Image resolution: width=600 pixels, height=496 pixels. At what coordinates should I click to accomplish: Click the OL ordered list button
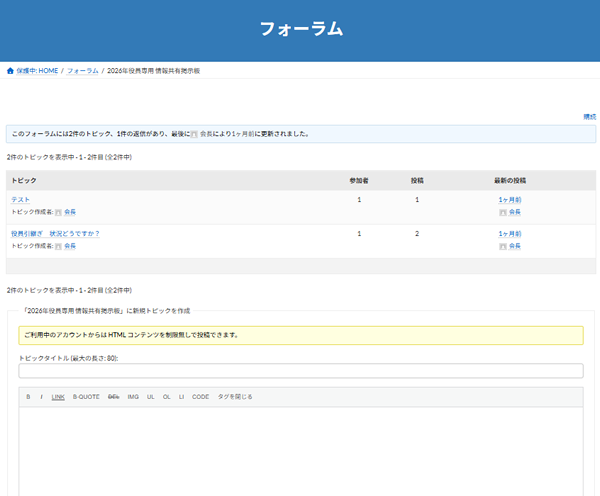166,397
